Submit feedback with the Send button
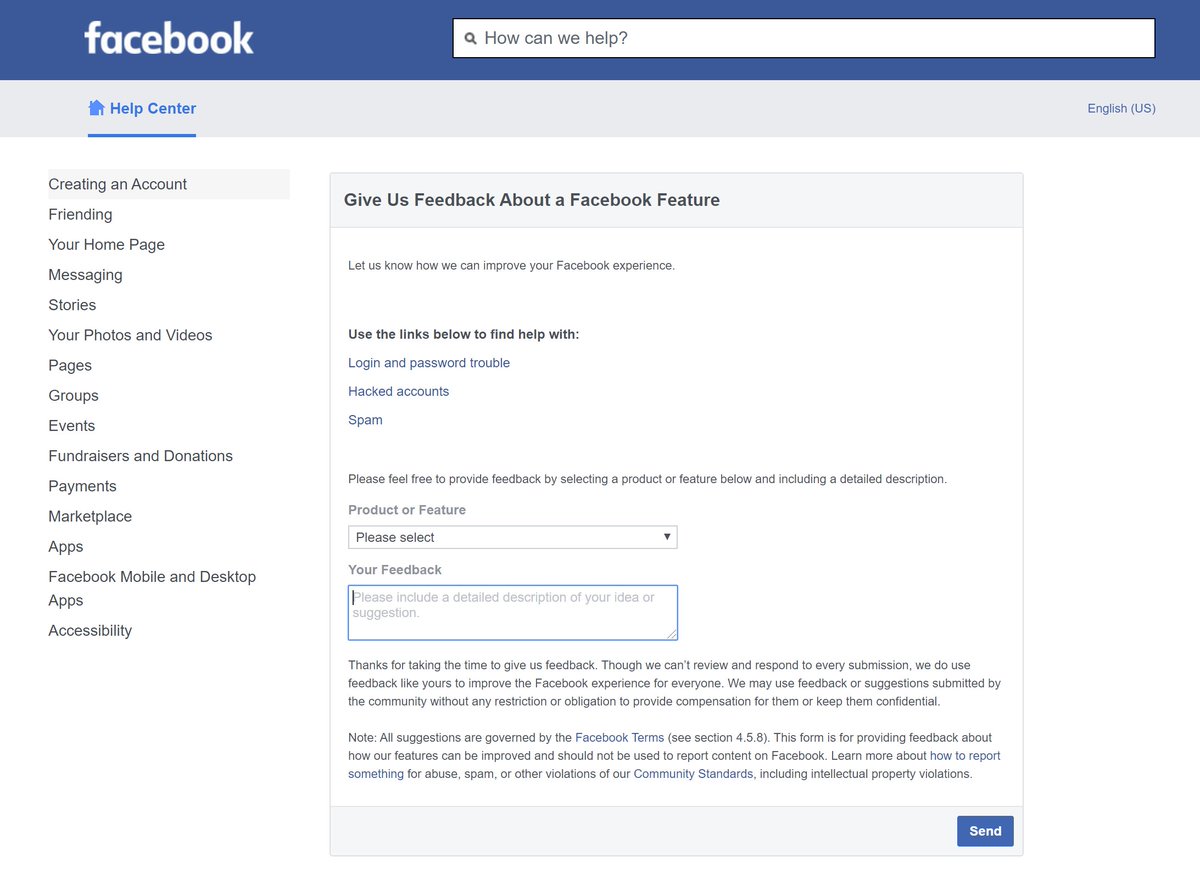 click(x=985, y=831)
